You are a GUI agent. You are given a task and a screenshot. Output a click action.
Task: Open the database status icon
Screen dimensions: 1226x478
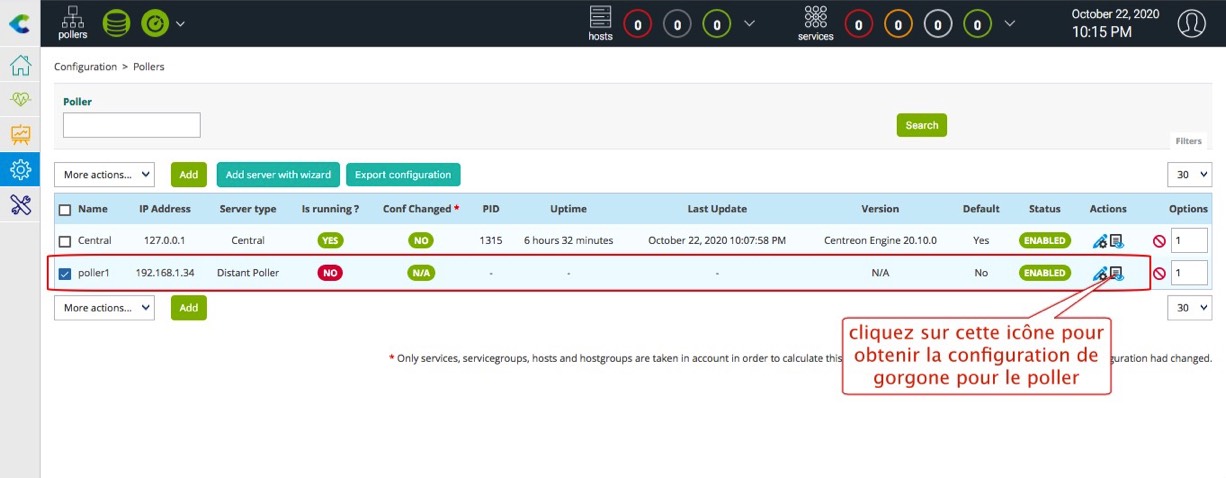point(117,23)
